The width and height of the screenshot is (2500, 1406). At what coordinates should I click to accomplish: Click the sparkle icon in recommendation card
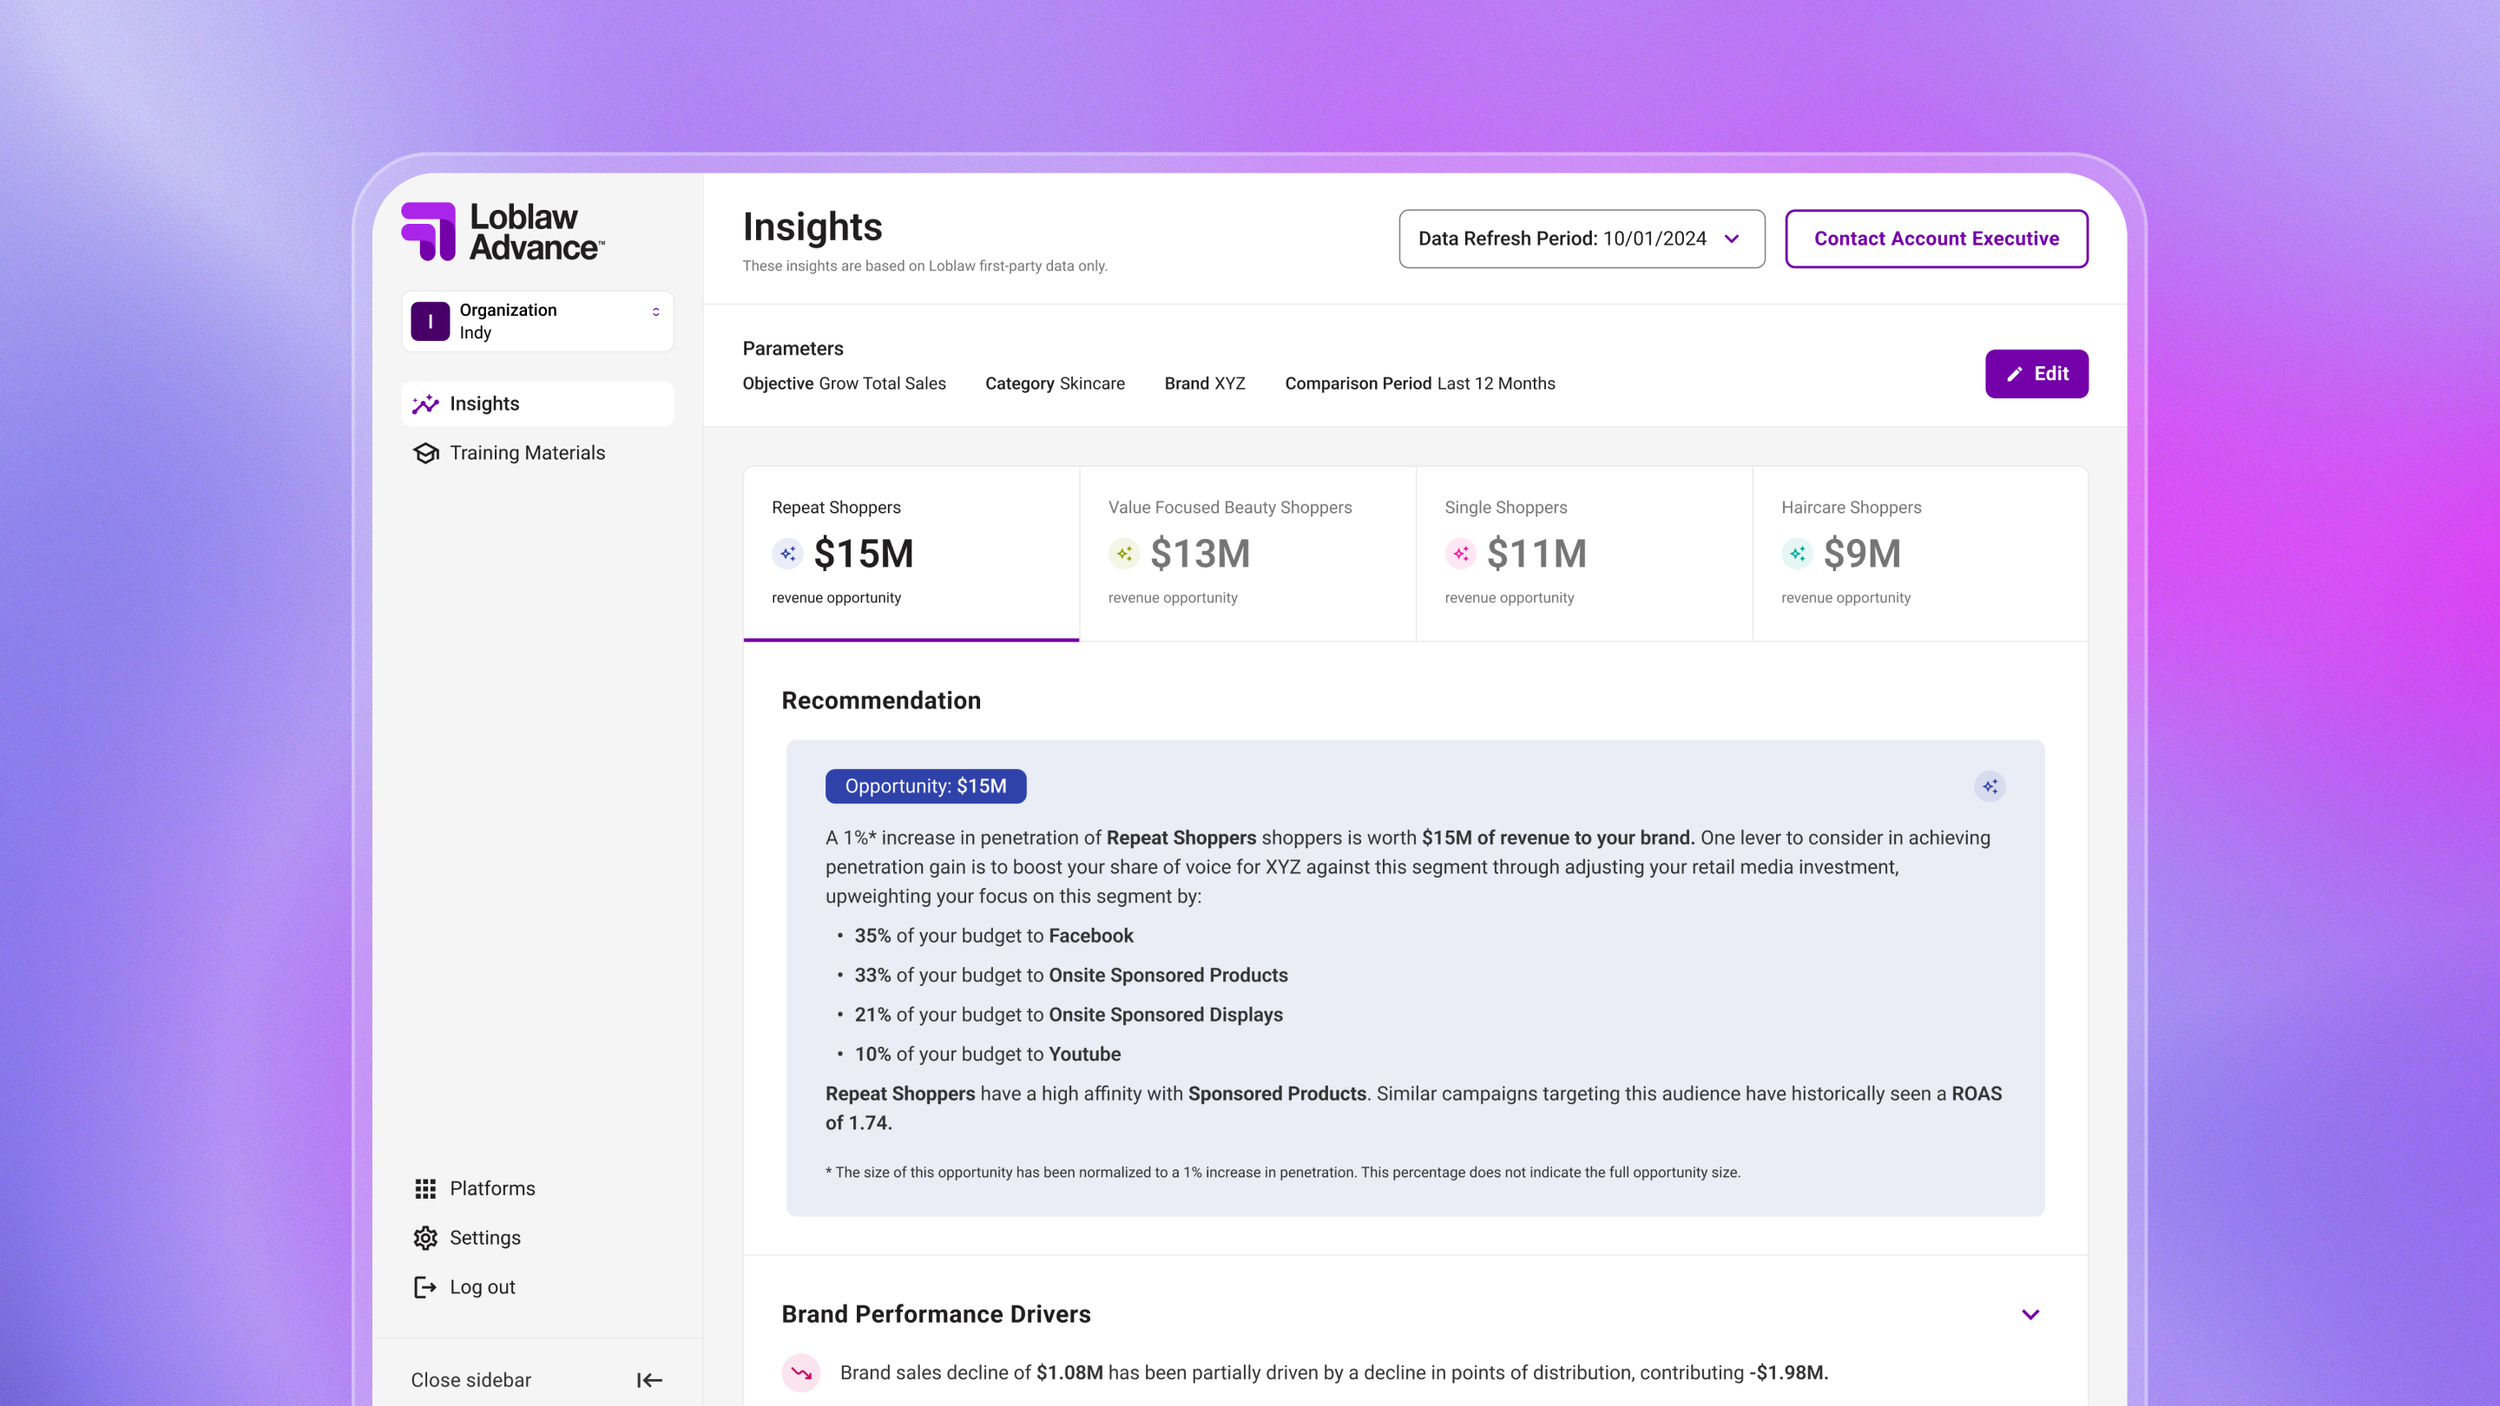click(1989, 787)
